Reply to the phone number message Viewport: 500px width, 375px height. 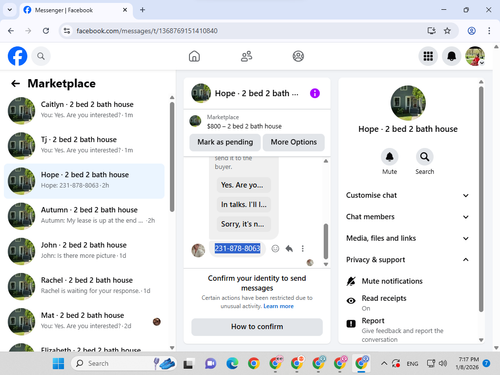pyautogui.click(x=289, y=248)
